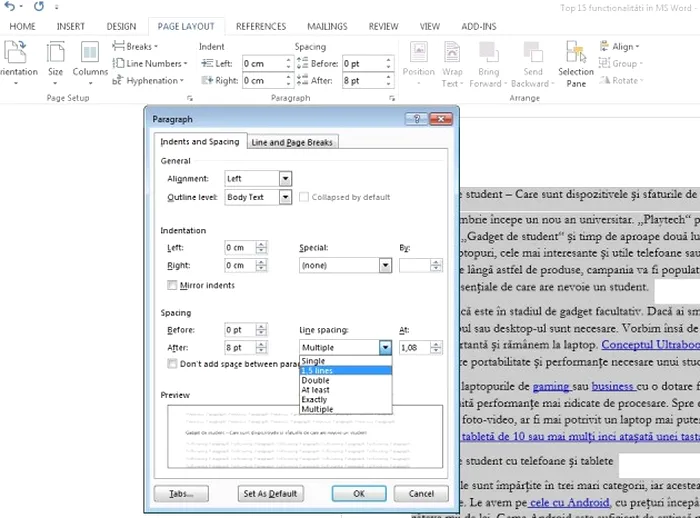700x518 pixels.
Task: Click the Undo icon in quick access toolbar
Action: pos(9,6)
